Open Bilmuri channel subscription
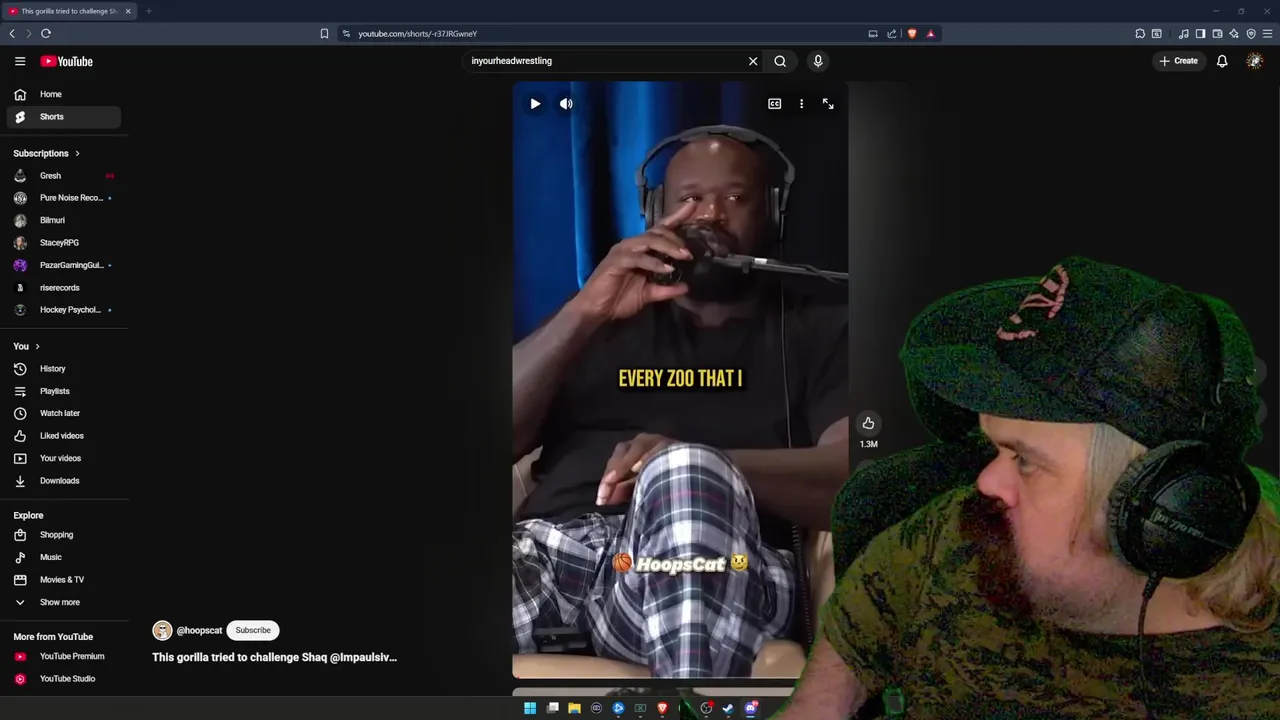 (64, 220)
